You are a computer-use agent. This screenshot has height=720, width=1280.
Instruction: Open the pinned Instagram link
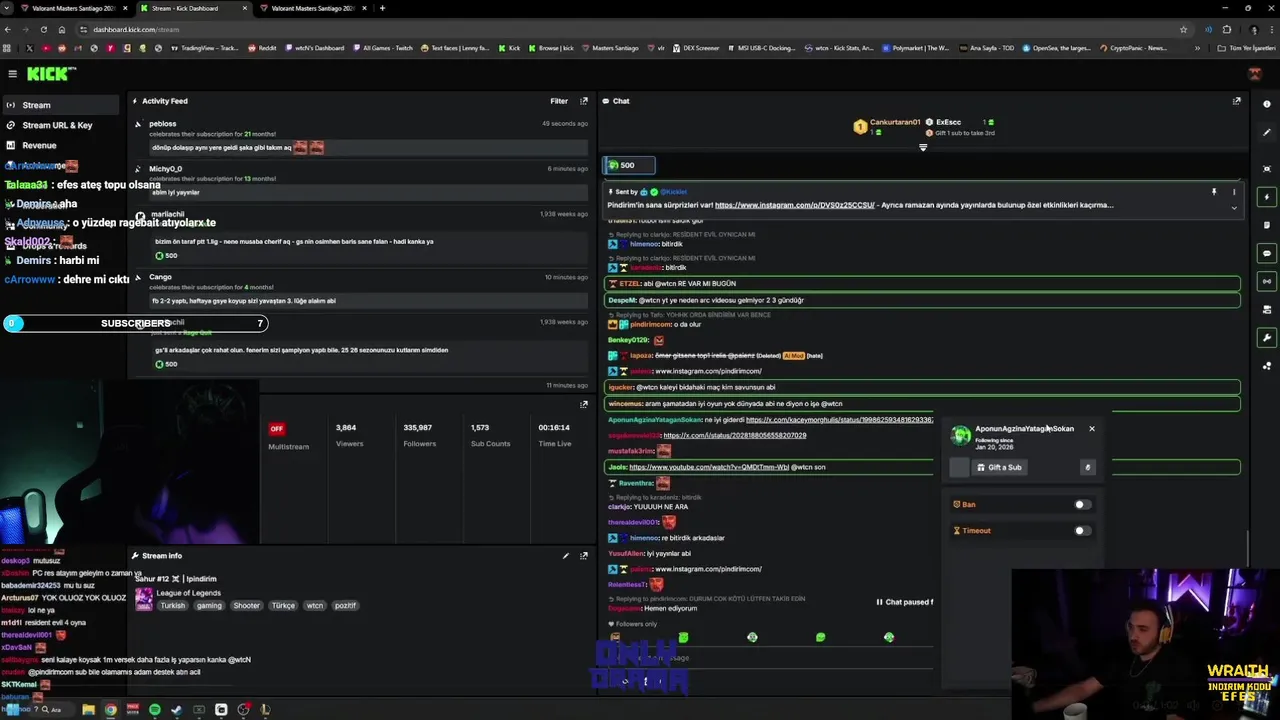pyautogui.click(x=794, y=205)
